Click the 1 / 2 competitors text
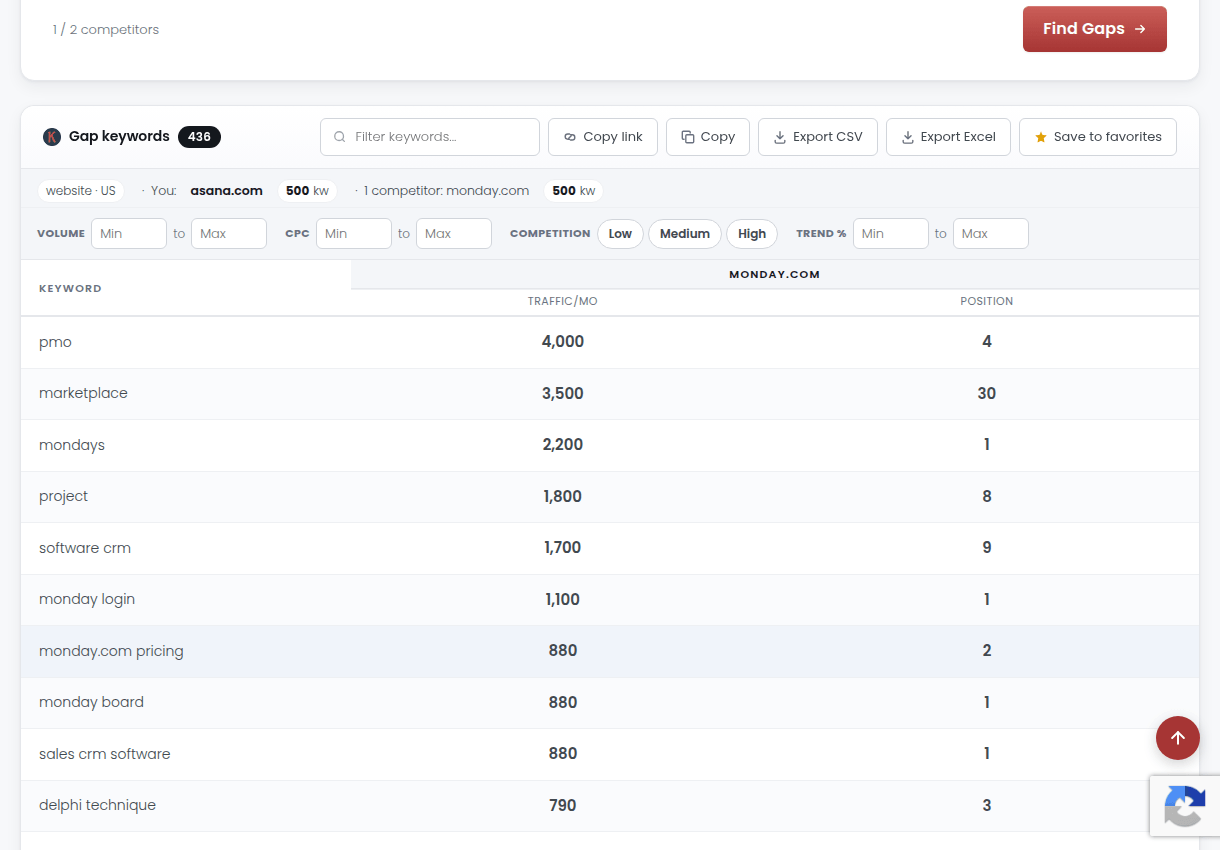The image size is (1220, 850). pyautogui.click(x=106, y=30)
